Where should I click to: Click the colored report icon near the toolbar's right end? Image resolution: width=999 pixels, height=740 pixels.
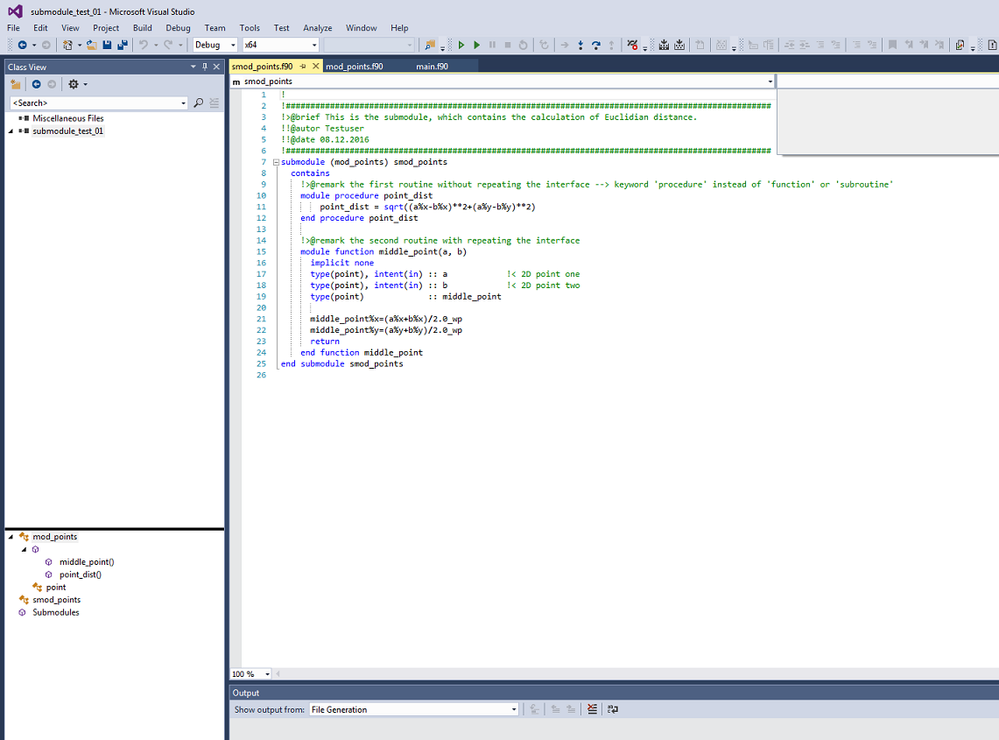click(x=960, y=45)
